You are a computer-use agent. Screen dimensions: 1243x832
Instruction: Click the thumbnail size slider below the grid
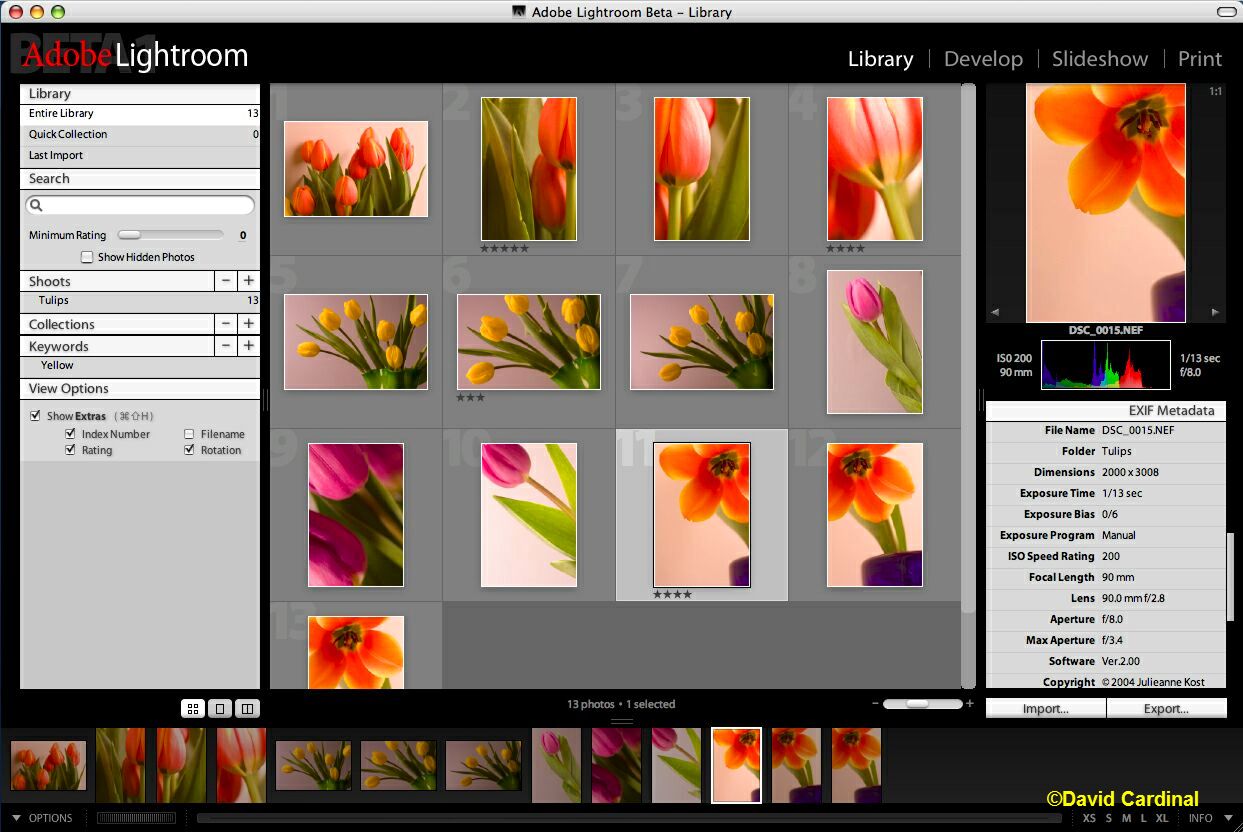[x=922, y=704]
